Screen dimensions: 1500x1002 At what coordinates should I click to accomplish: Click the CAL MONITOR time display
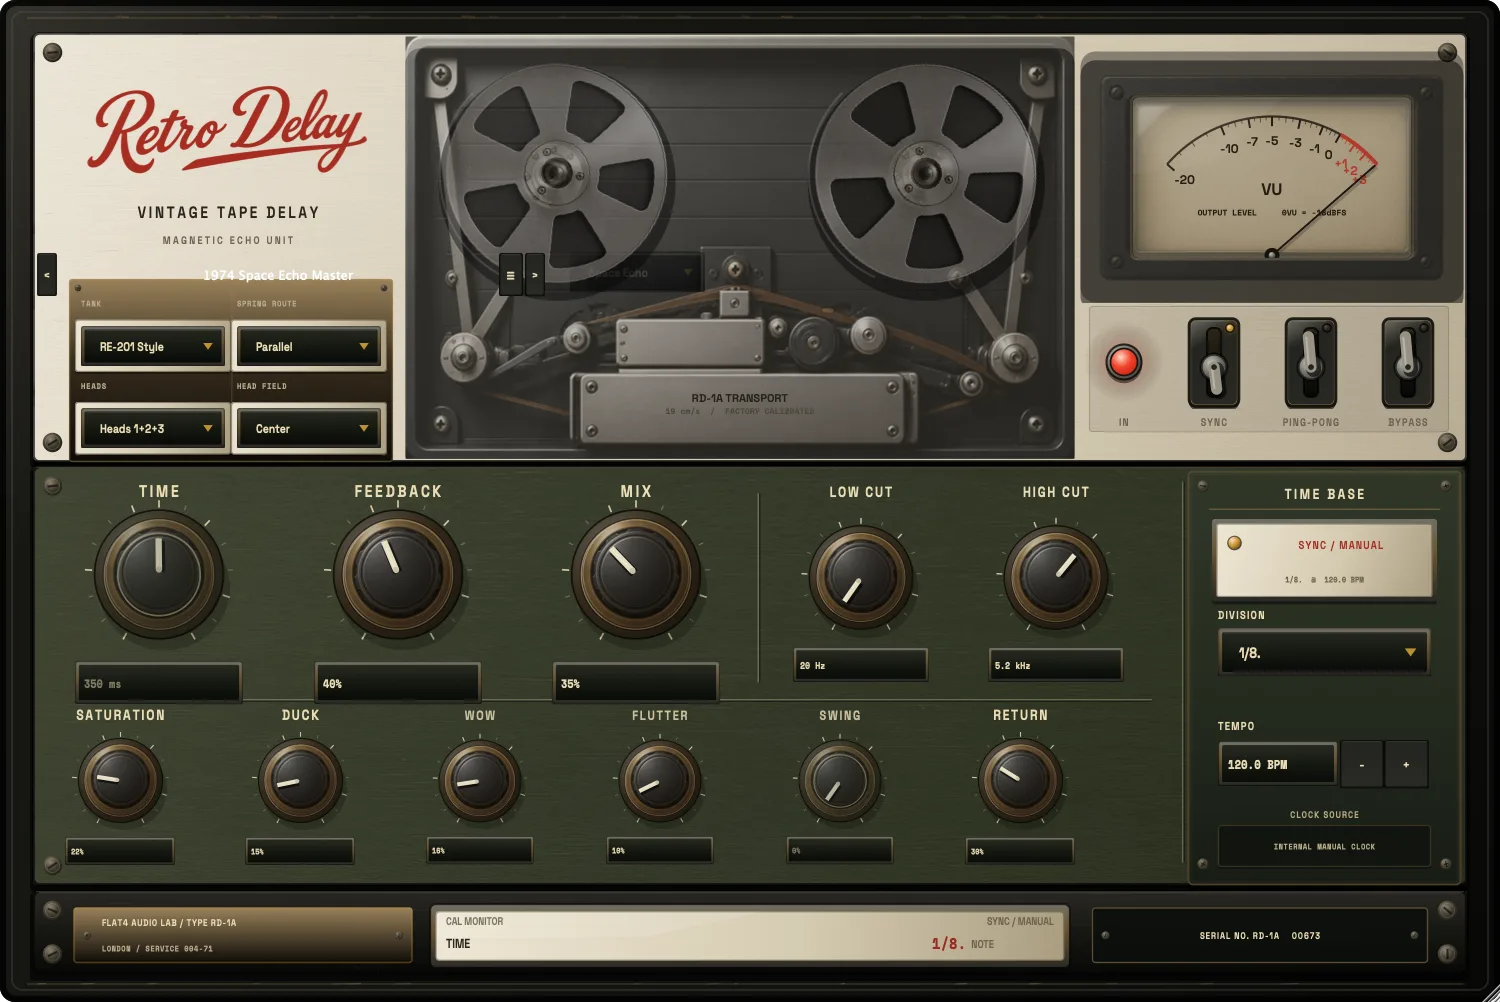coord(750,934)
